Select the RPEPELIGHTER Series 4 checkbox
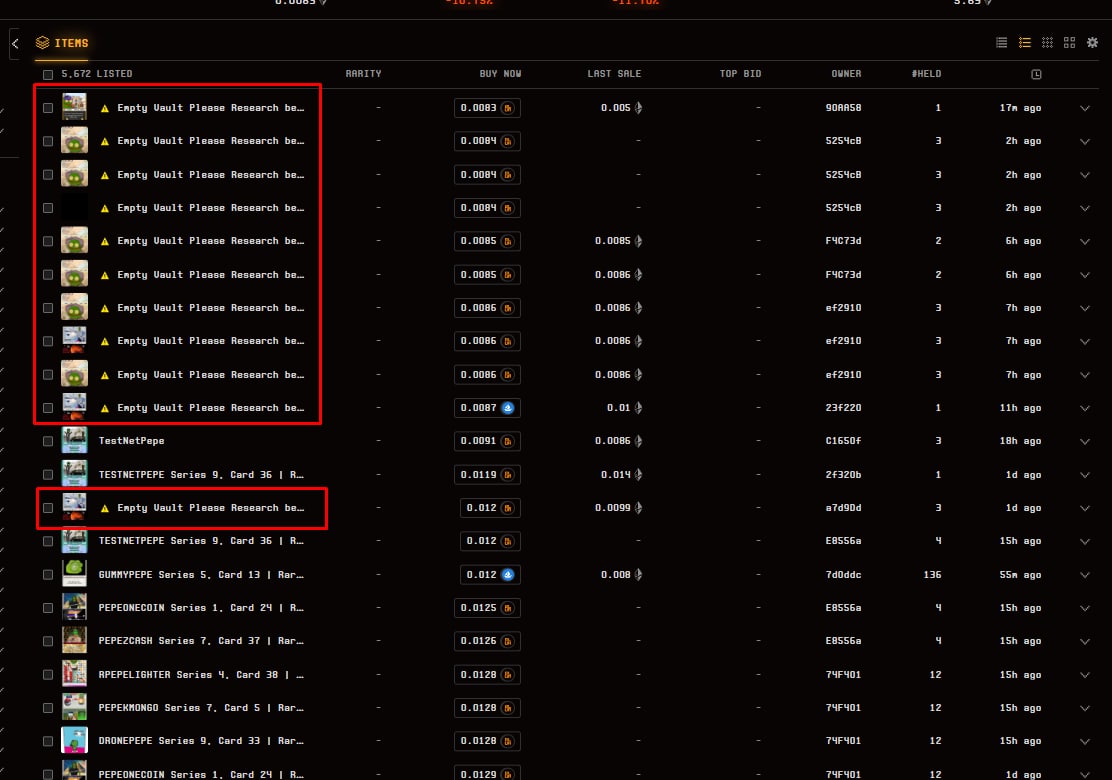The height and width of the screenshot is (780, 1112). point(48,674)
